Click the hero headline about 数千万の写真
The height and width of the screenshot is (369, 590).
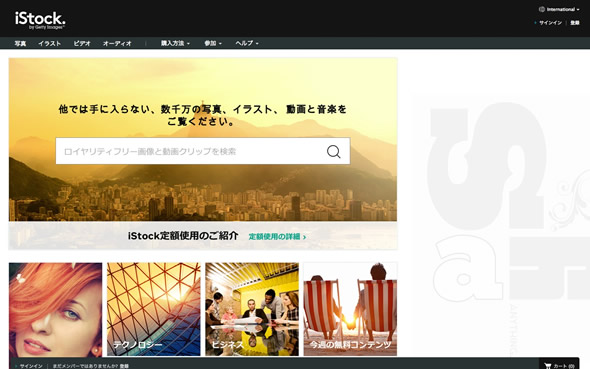tap(202, 115)
